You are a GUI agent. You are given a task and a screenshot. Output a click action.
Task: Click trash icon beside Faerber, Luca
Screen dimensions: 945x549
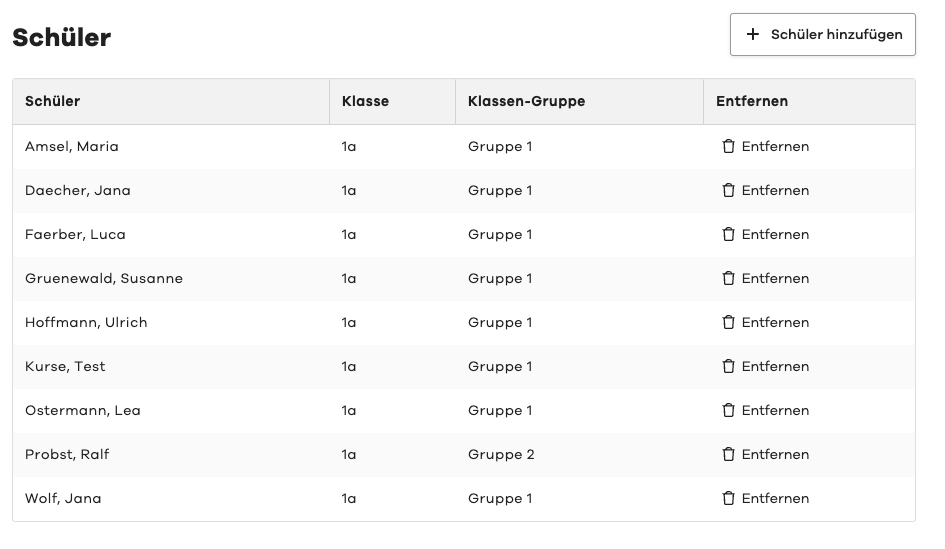[x=728, y=235]
